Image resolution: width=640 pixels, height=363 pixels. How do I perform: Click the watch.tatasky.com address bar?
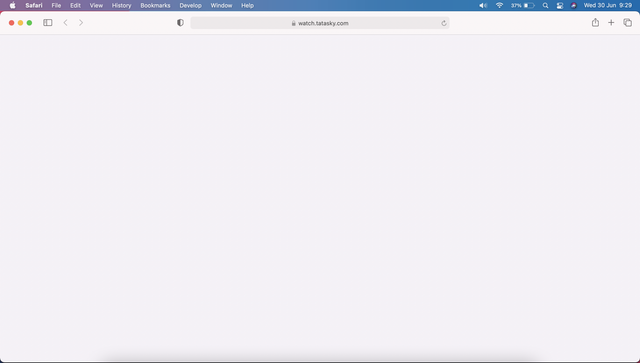pyautogui.click(x=320, y=23)
